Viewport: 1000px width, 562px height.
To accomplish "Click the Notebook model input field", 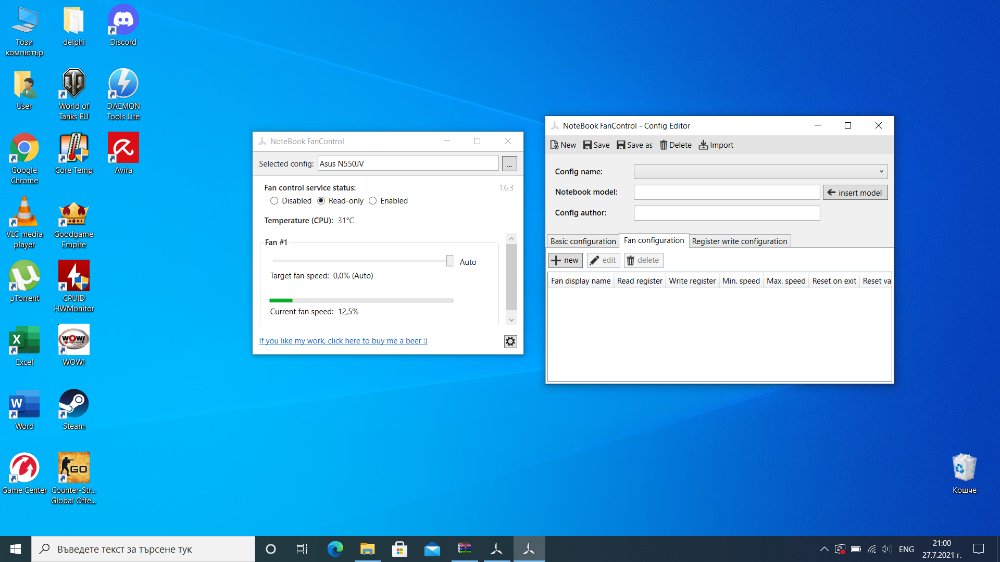I will tap(726, 192).
